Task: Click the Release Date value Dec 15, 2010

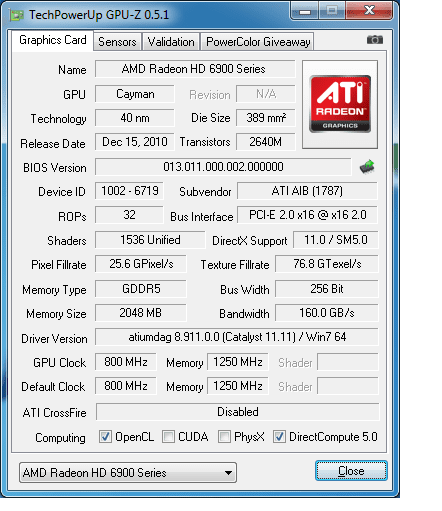Action: pos(135,142)
